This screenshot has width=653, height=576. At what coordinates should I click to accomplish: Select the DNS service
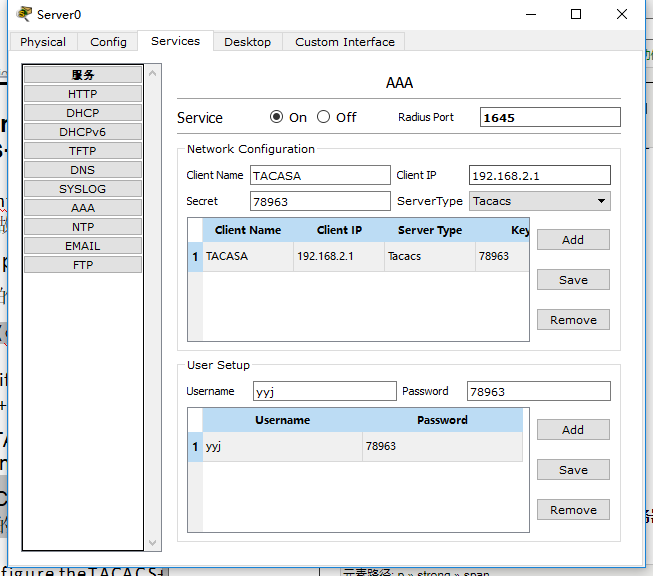(x=83, y=170)
